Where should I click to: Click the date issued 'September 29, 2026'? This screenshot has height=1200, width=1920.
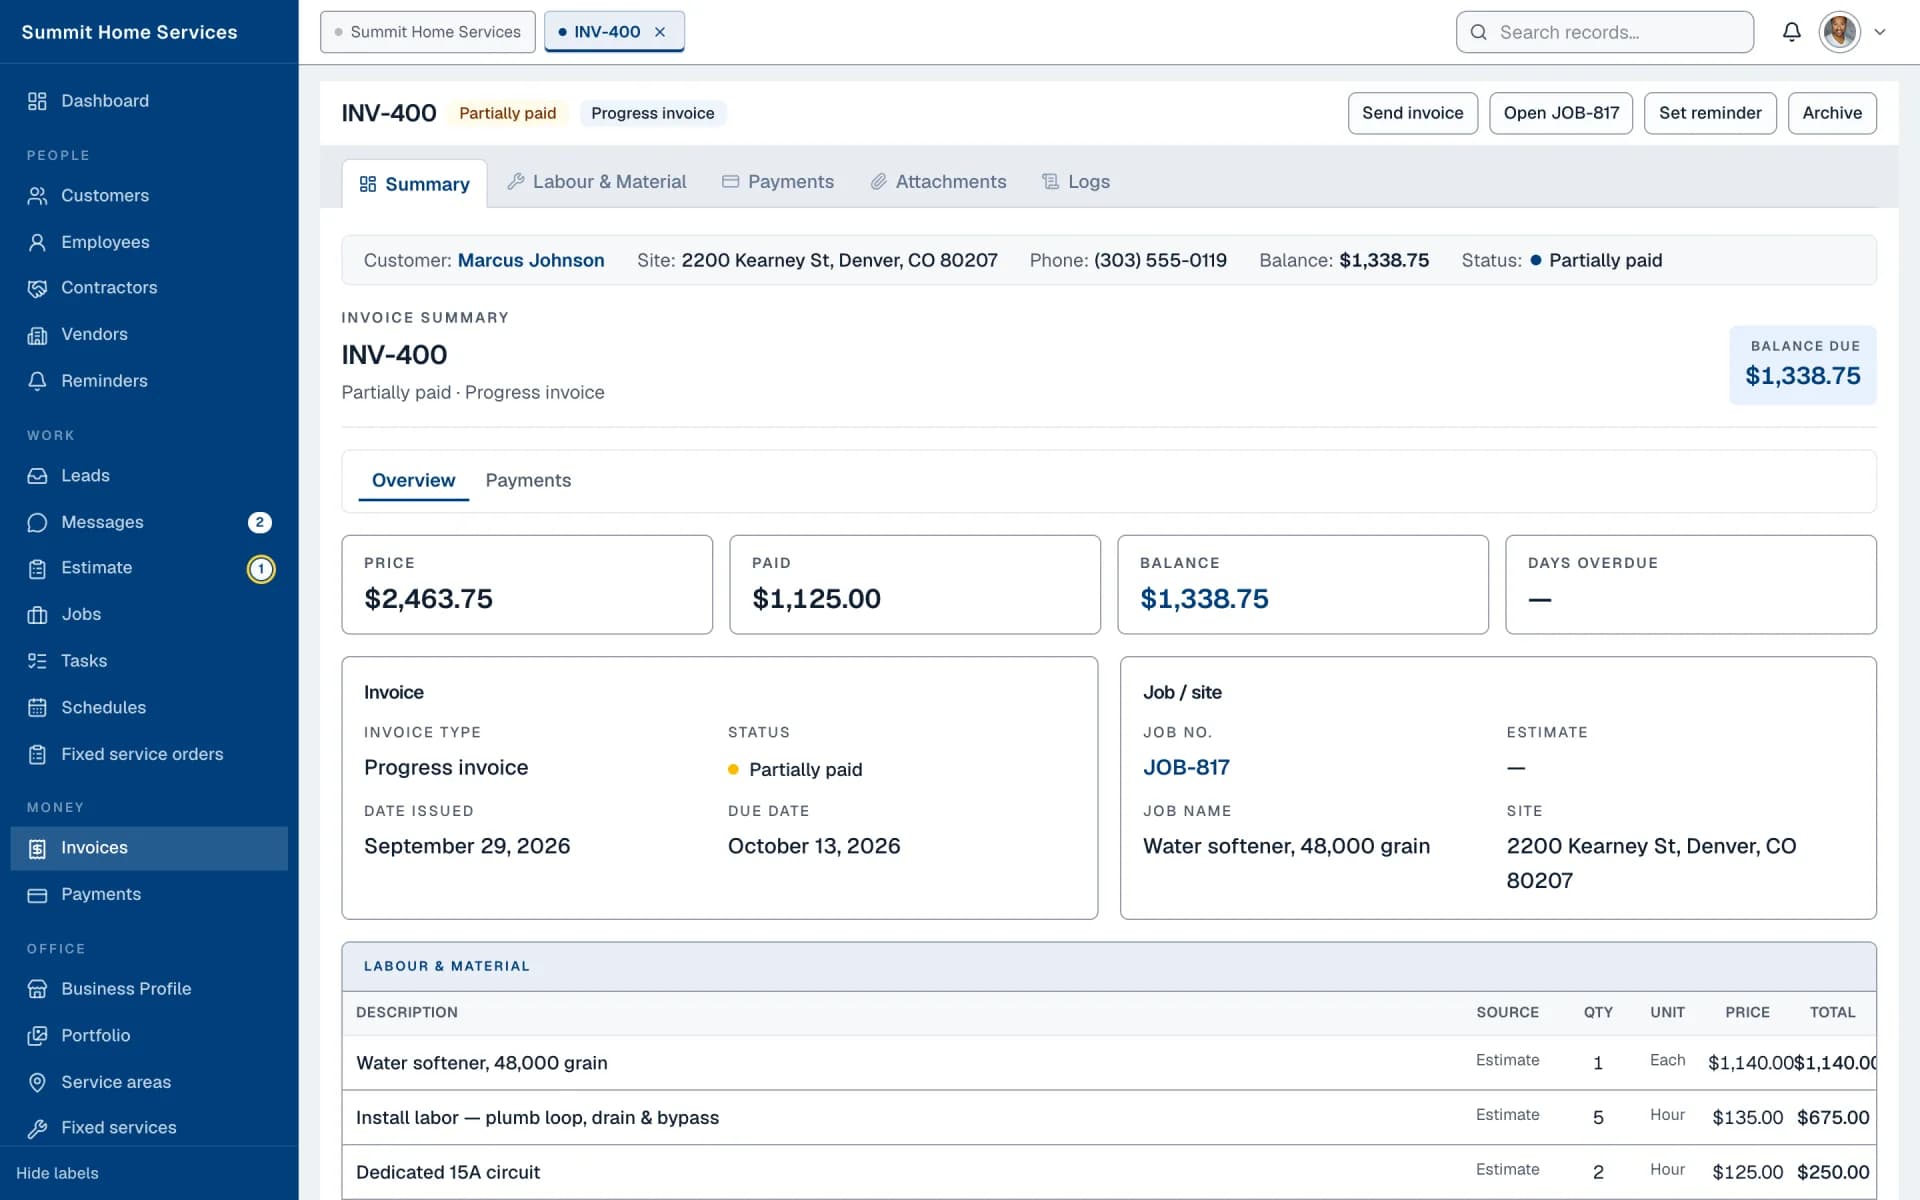[467, 847]
